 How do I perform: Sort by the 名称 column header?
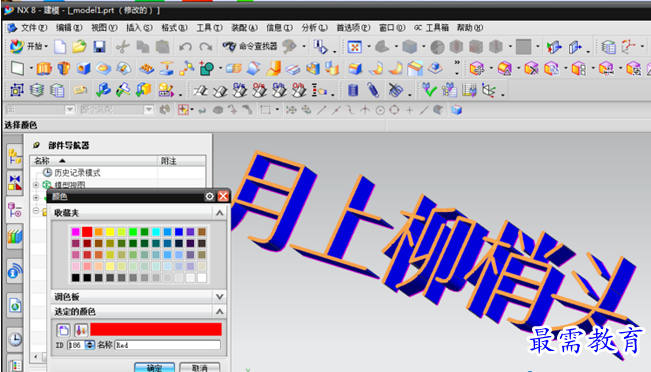(x=94, y=161)
